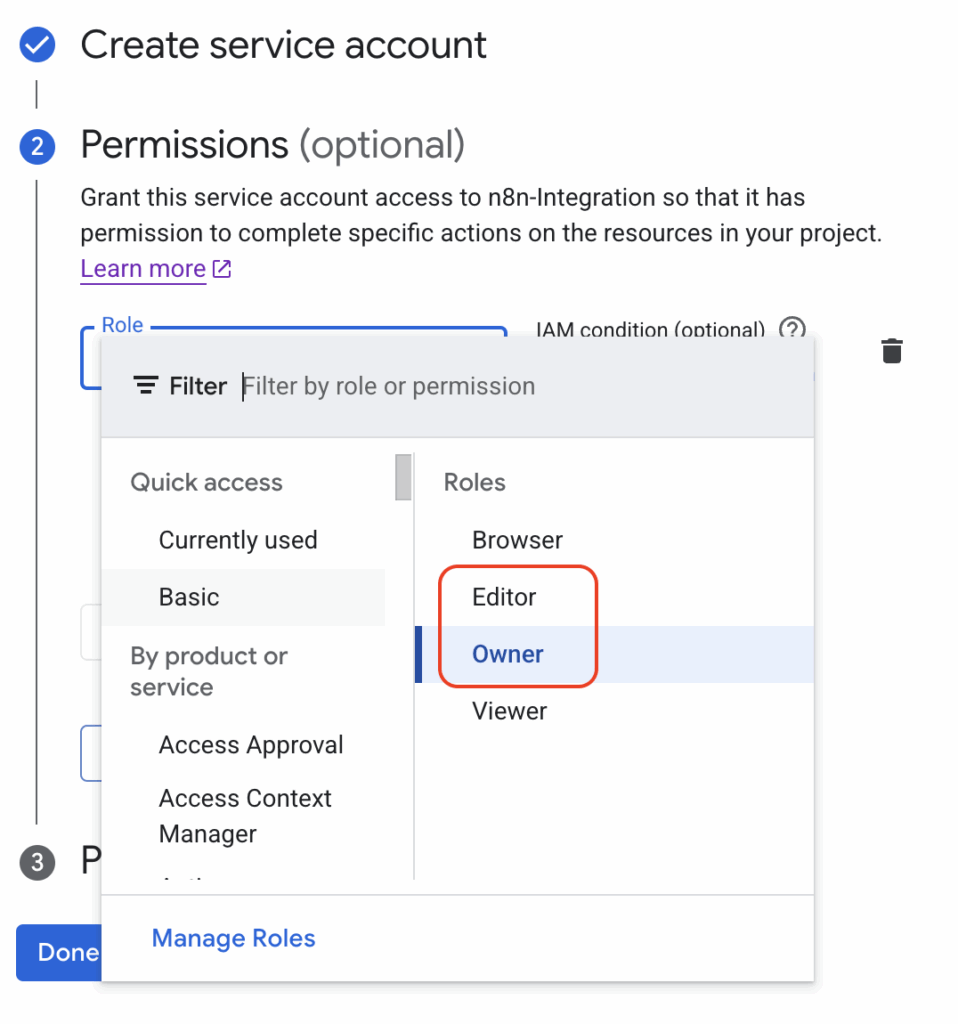Click the category list scrollbar thumb
958x1024 pixels.
[403, 477]
